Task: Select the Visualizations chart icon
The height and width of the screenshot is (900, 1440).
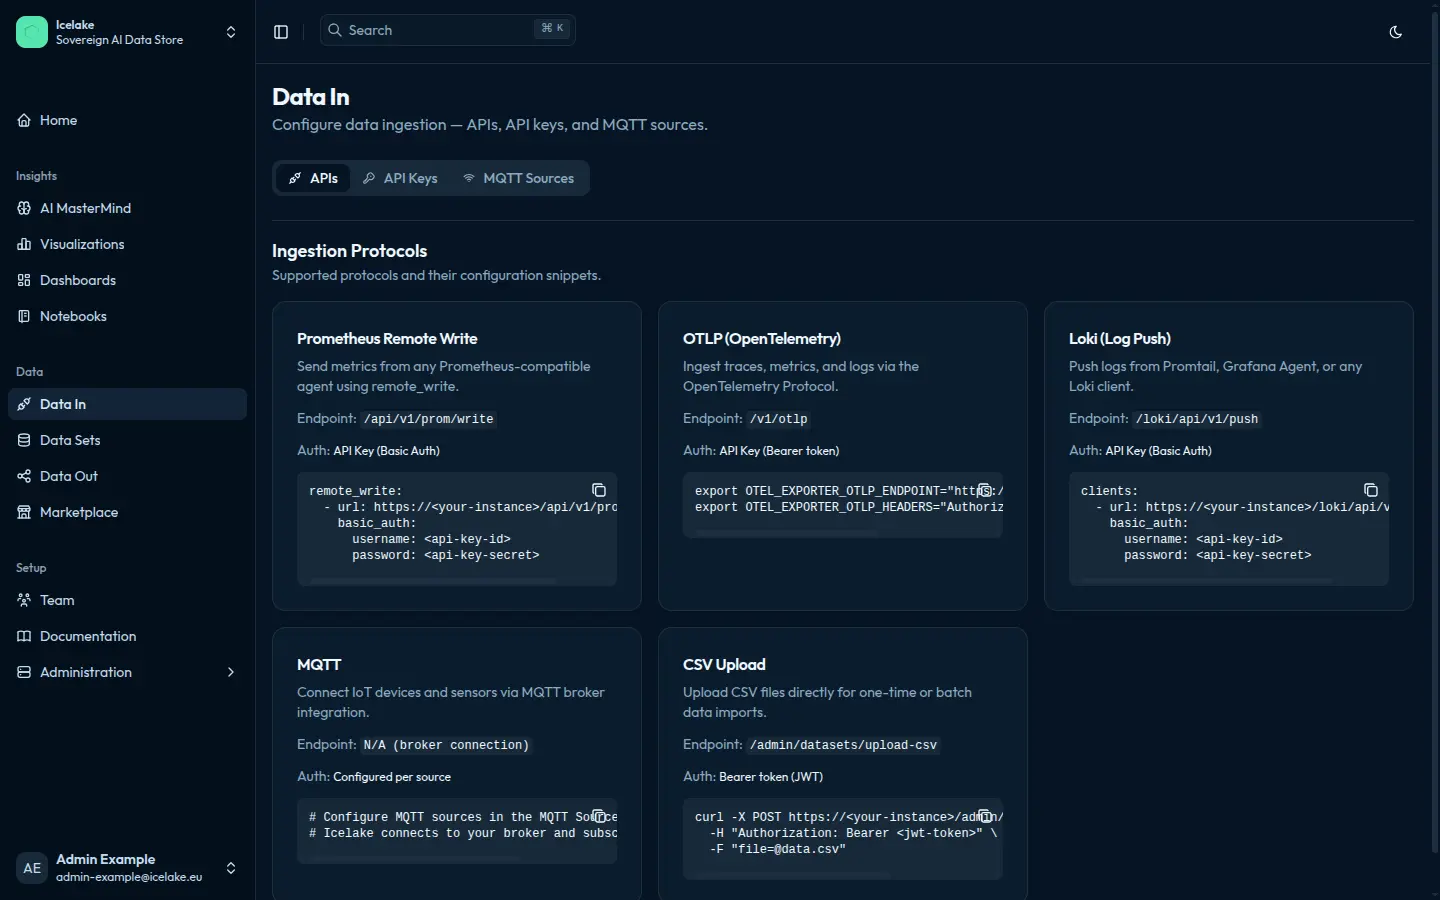Action: pyautogui.click(x=23, y=244)
